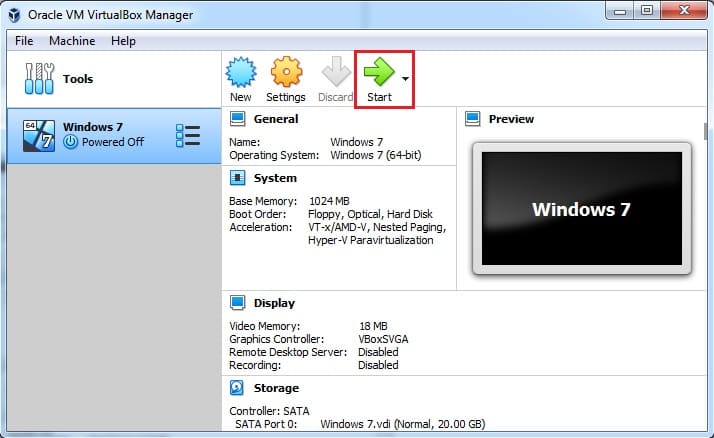Click Operating System value Windows 7 (64-bit)
This screenshot has width=714, height=438.
[376, 155]
